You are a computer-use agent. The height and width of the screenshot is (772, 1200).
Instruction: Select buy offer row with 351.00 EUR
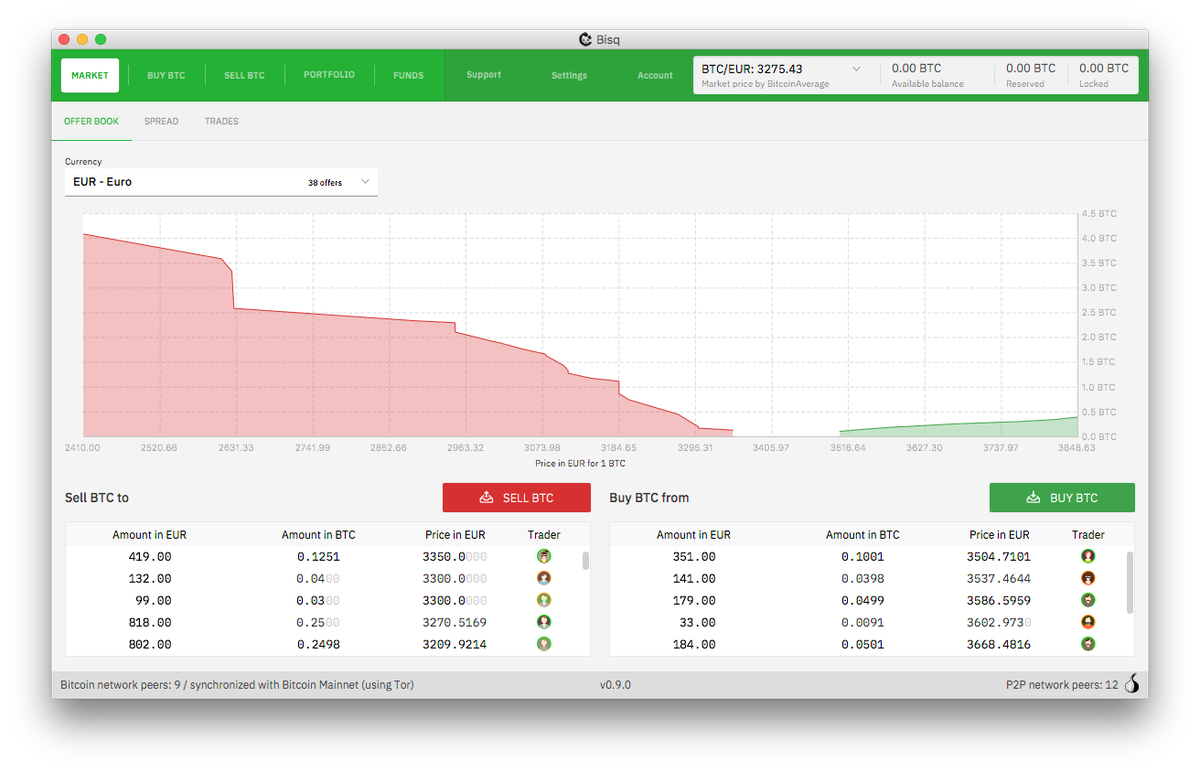(x=867, y=556)
